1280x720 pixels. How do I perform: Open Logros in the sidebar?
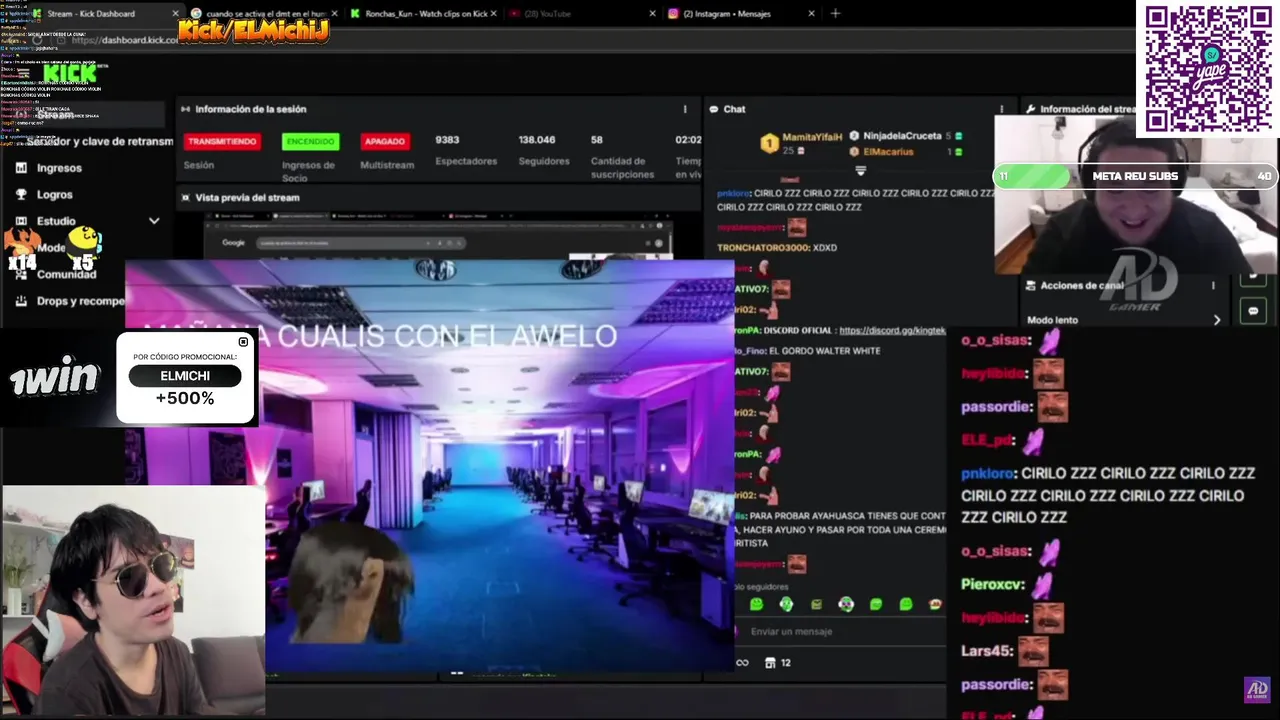point(54,194)
